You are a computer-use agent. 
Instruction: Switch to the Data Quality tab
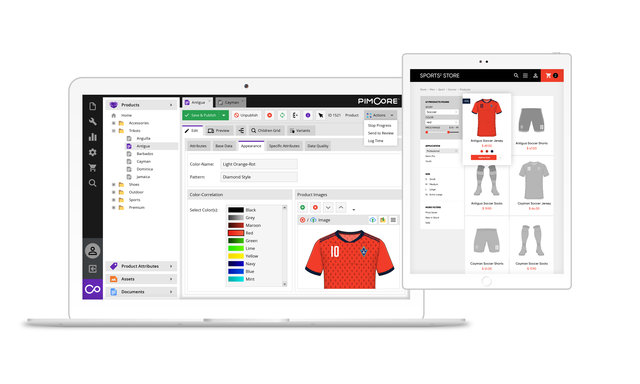coord(318,146)
